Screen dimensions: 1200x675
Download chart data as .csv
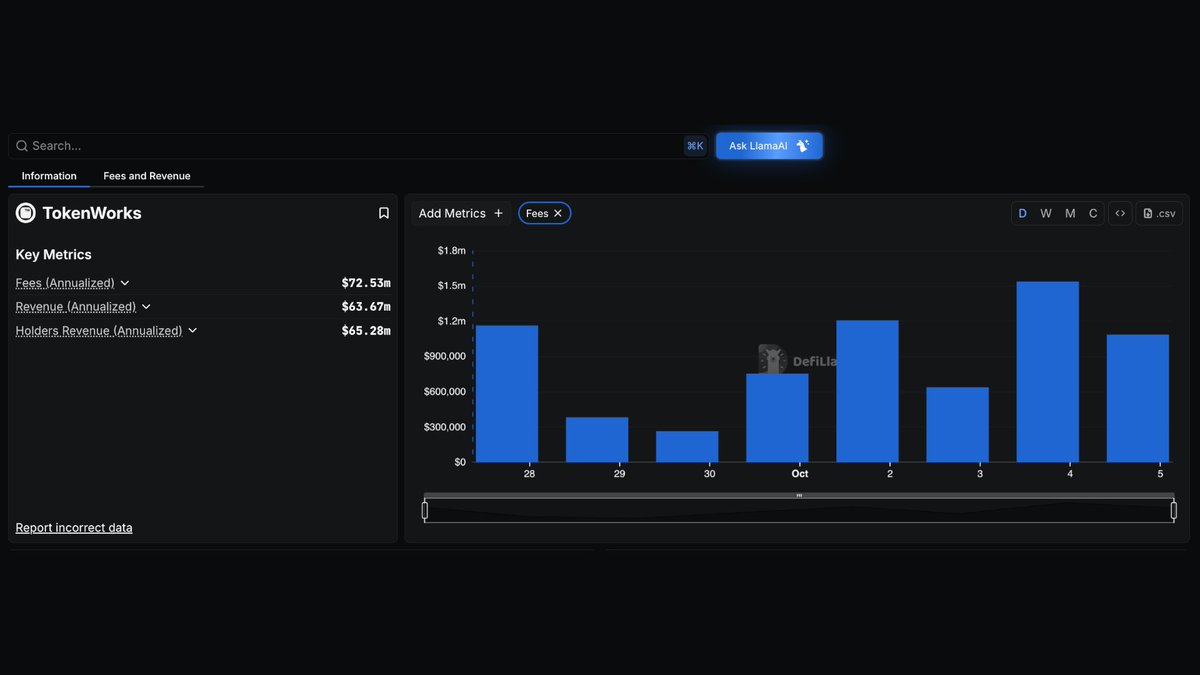tap(1159, 213)
